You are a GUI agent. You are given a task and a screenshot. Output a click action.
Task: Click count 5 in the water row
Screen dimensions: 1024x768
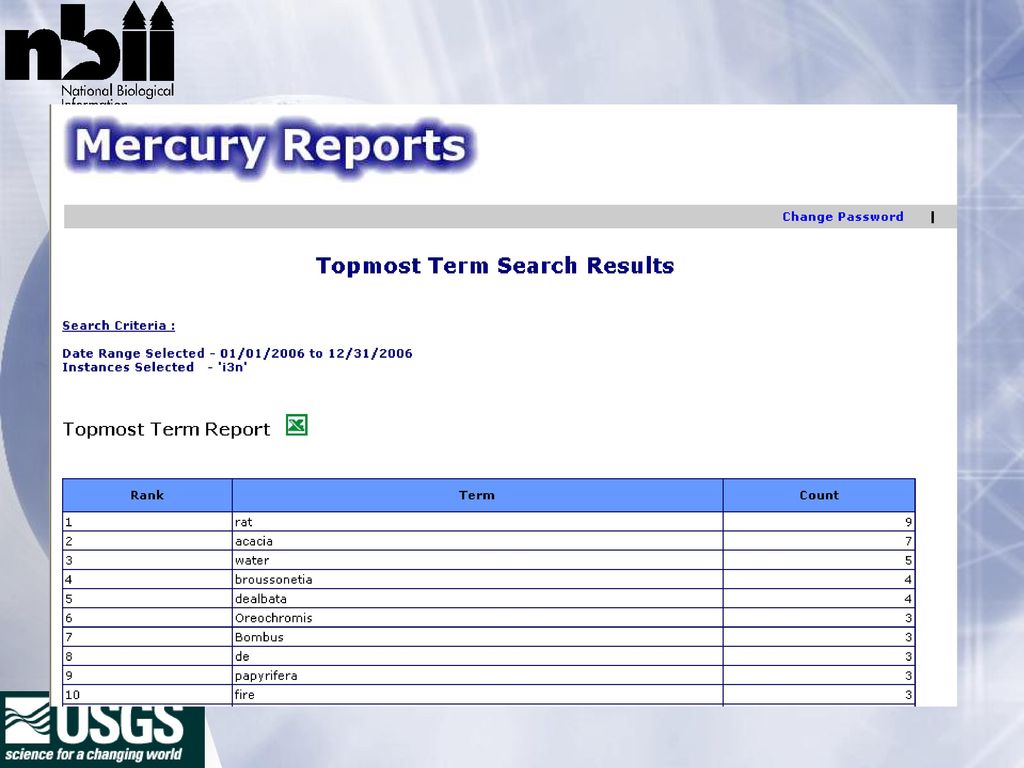908,560
